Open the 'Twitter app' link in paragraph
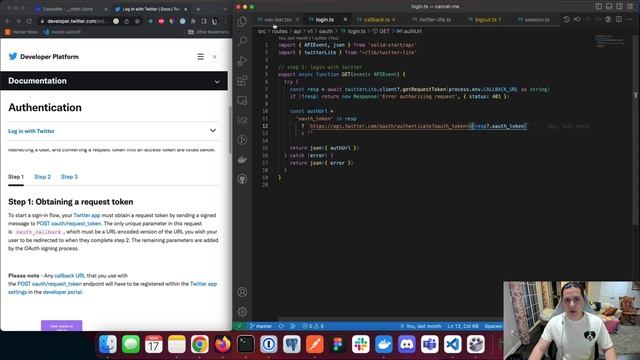The image size is (640, 360). [87, 215]
